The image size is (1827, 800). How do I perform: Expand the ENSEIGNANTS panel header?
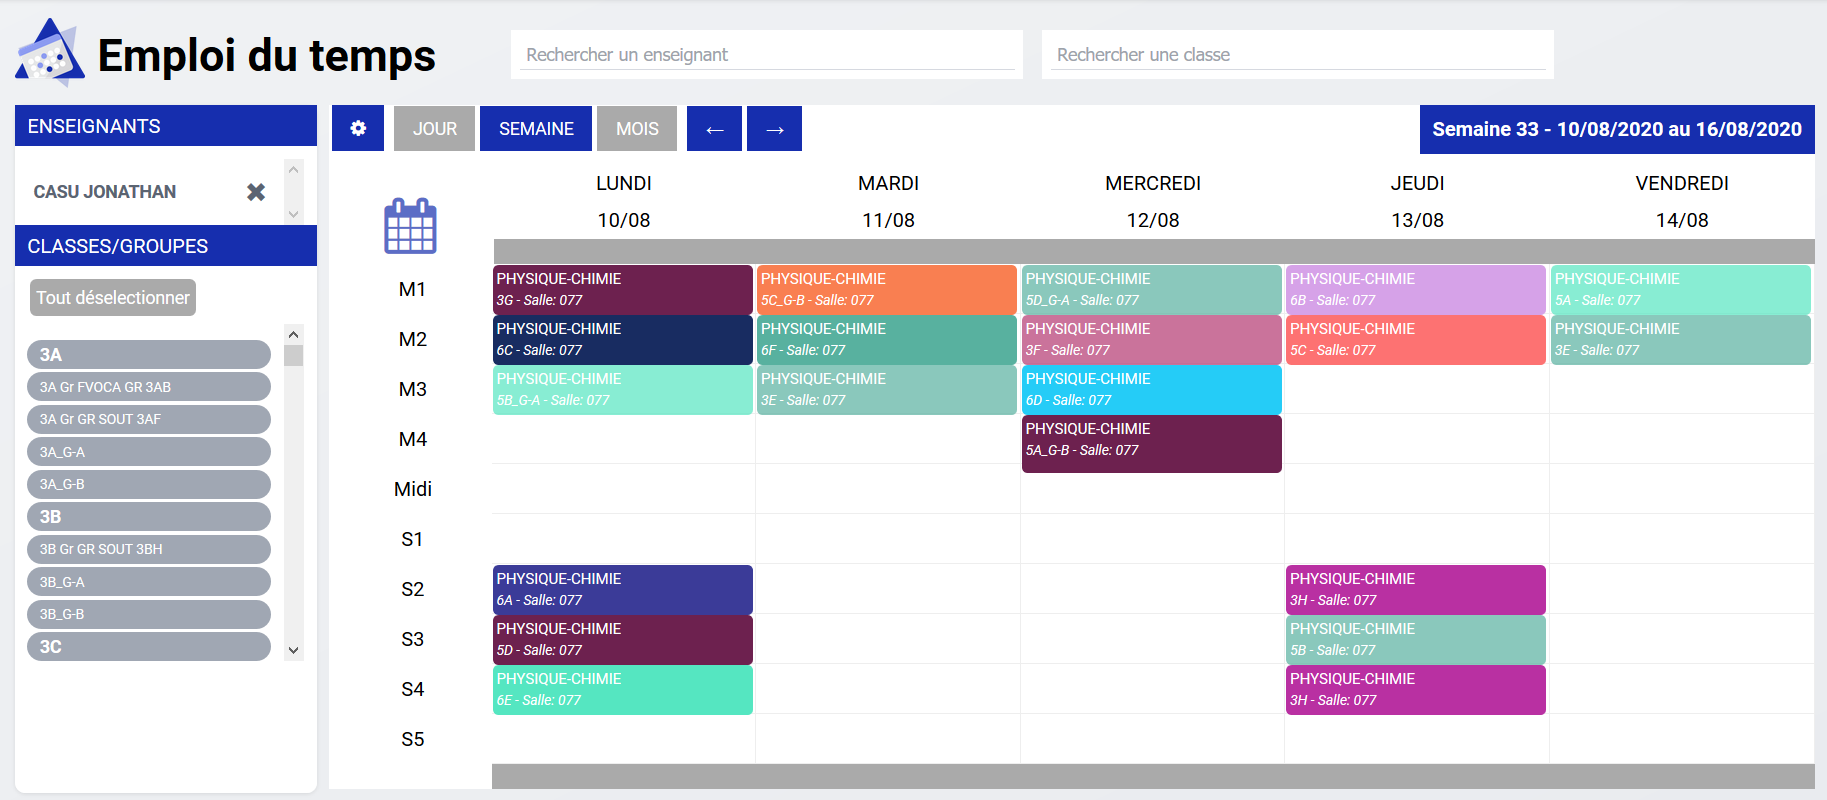[166, 126]
